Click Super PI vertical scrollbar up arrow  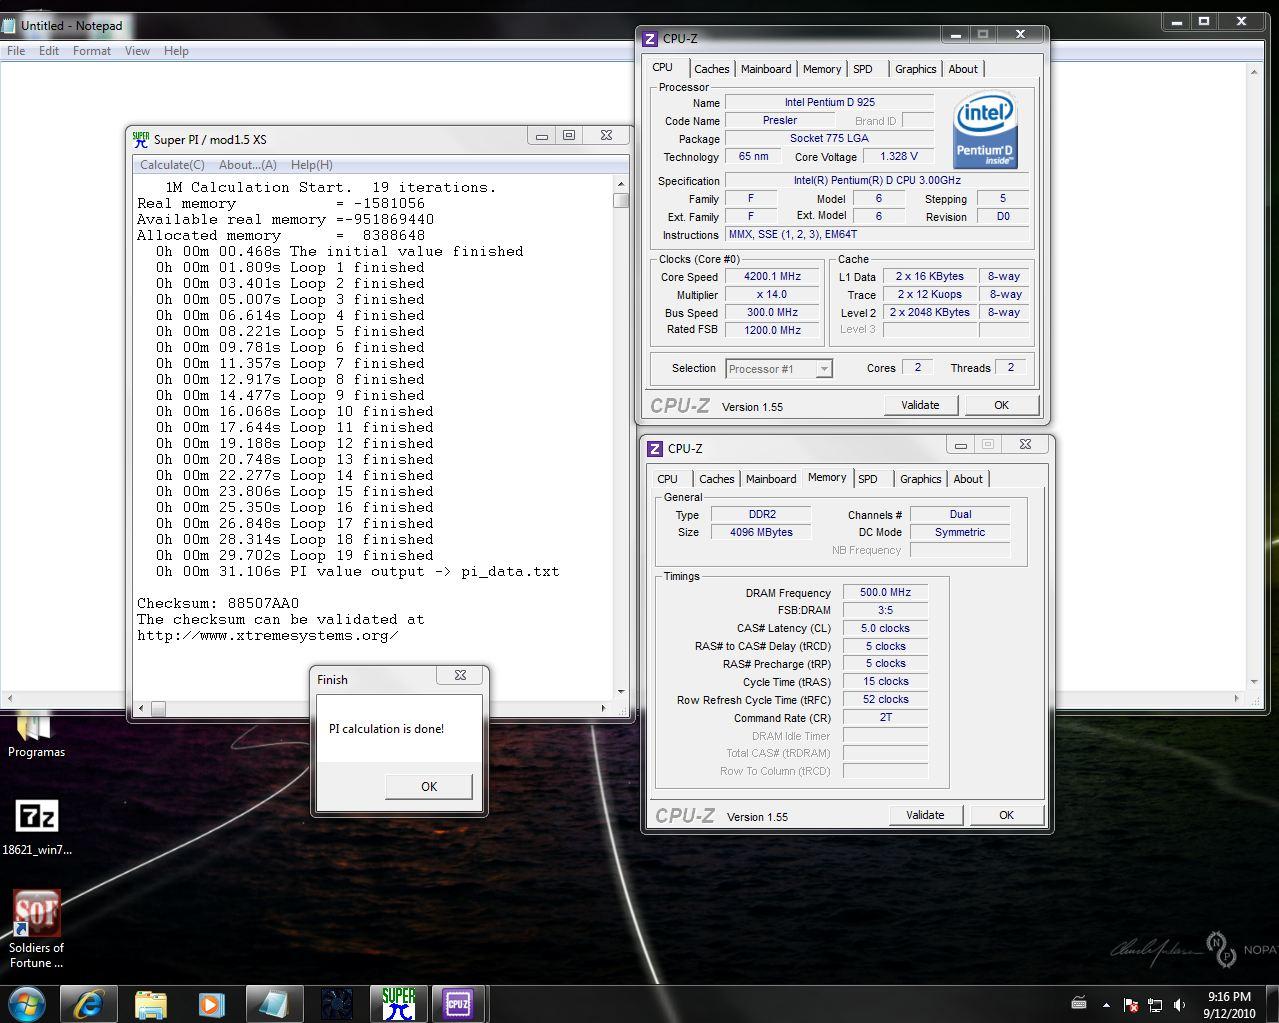[621, 184]
